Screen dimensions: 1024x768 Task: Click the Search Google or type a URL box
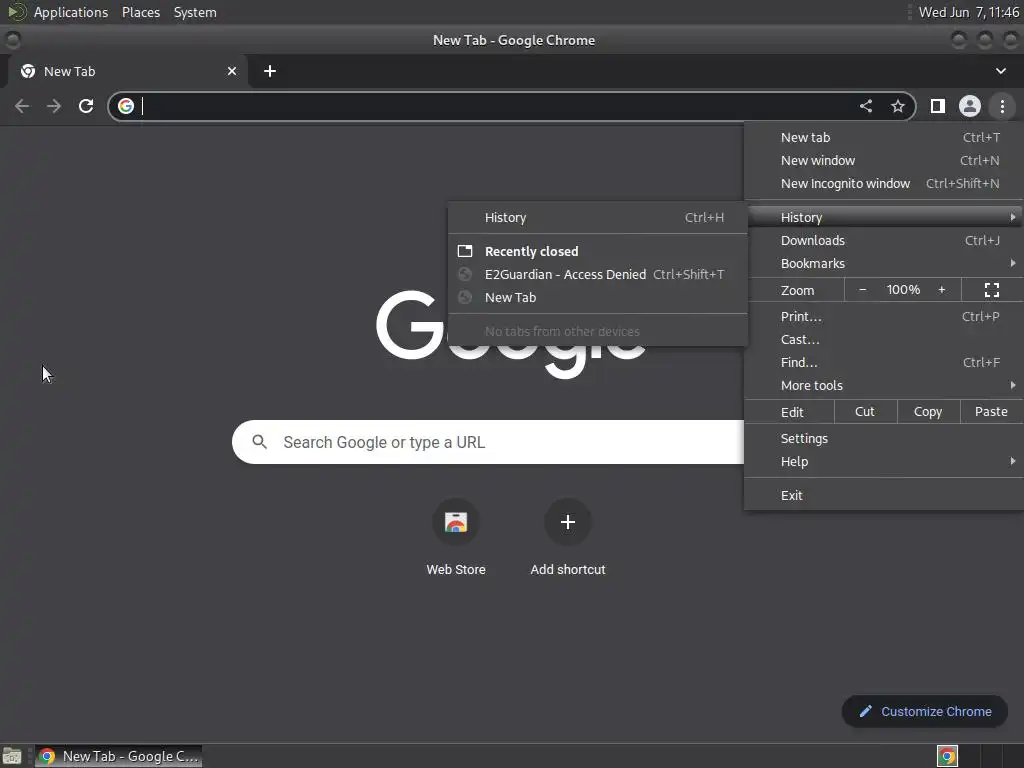click(x=488, y=442)
